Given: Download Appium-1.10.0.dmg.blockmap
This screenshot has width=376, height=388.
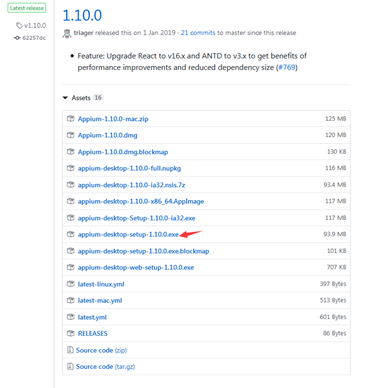Looking at the screenshot, I should click(123, 152).
